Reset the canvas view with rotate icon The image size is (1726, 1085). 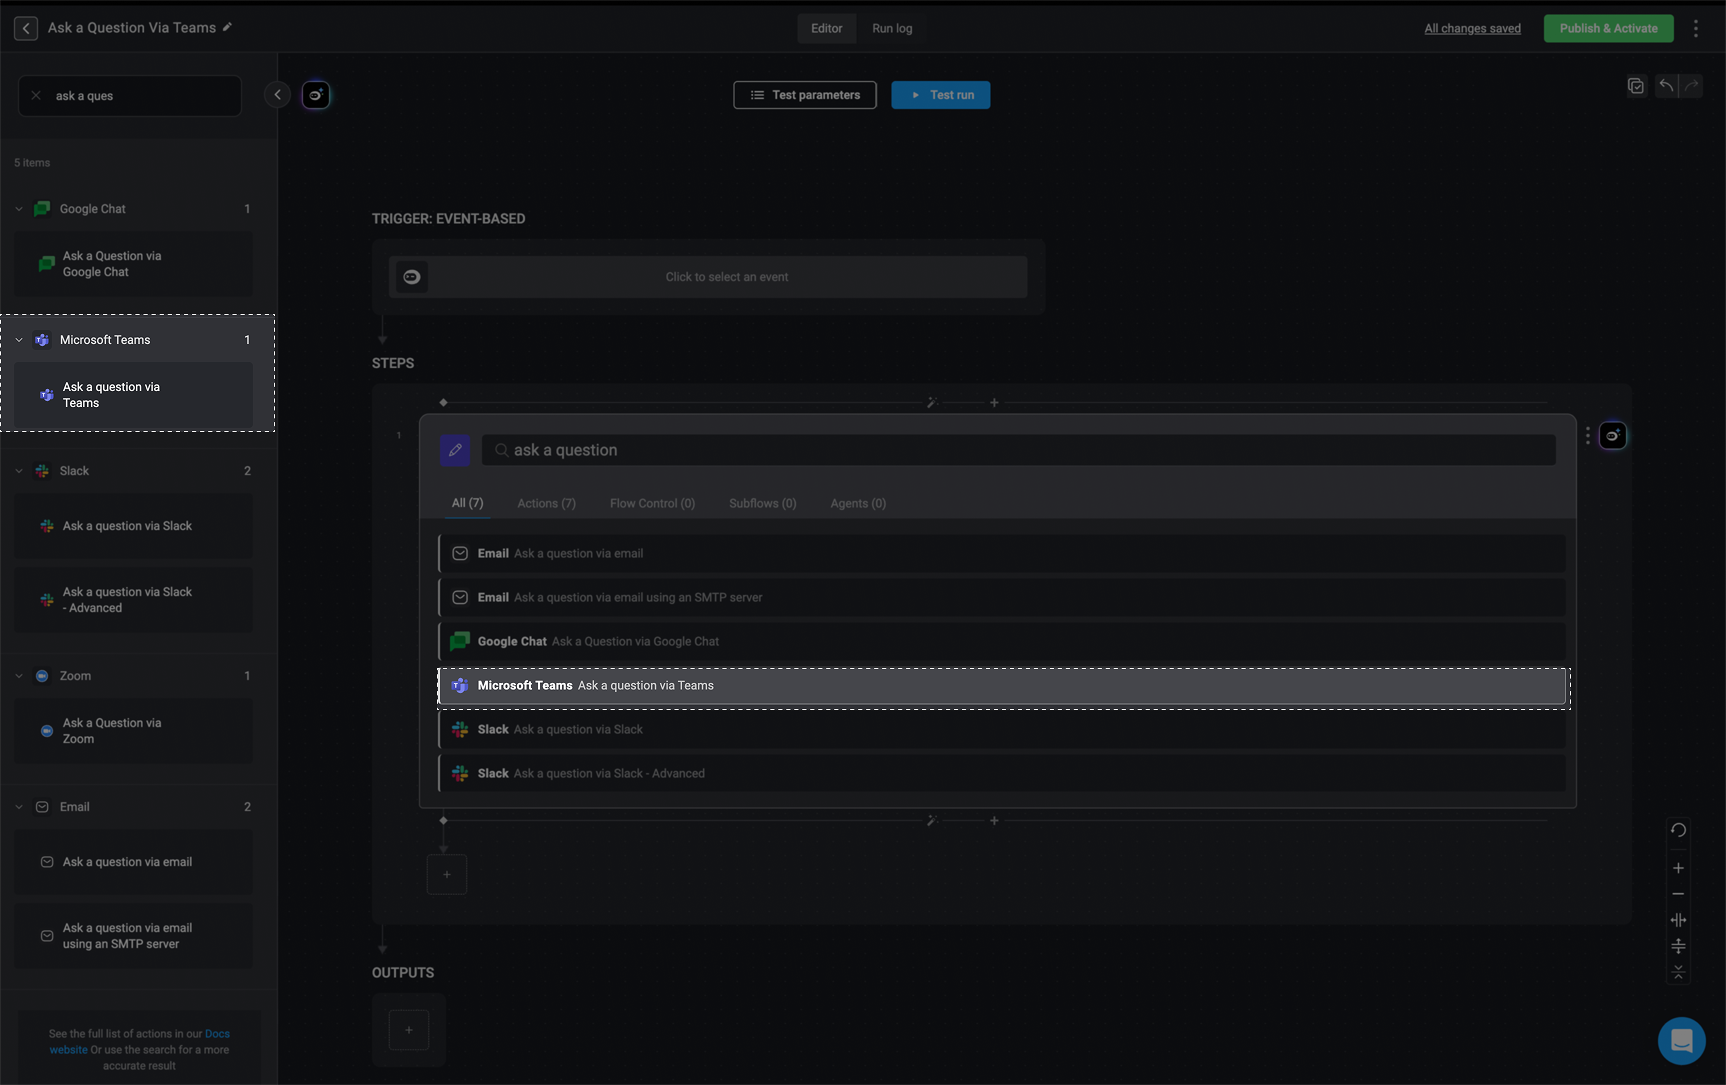(x=1678, y=830)
